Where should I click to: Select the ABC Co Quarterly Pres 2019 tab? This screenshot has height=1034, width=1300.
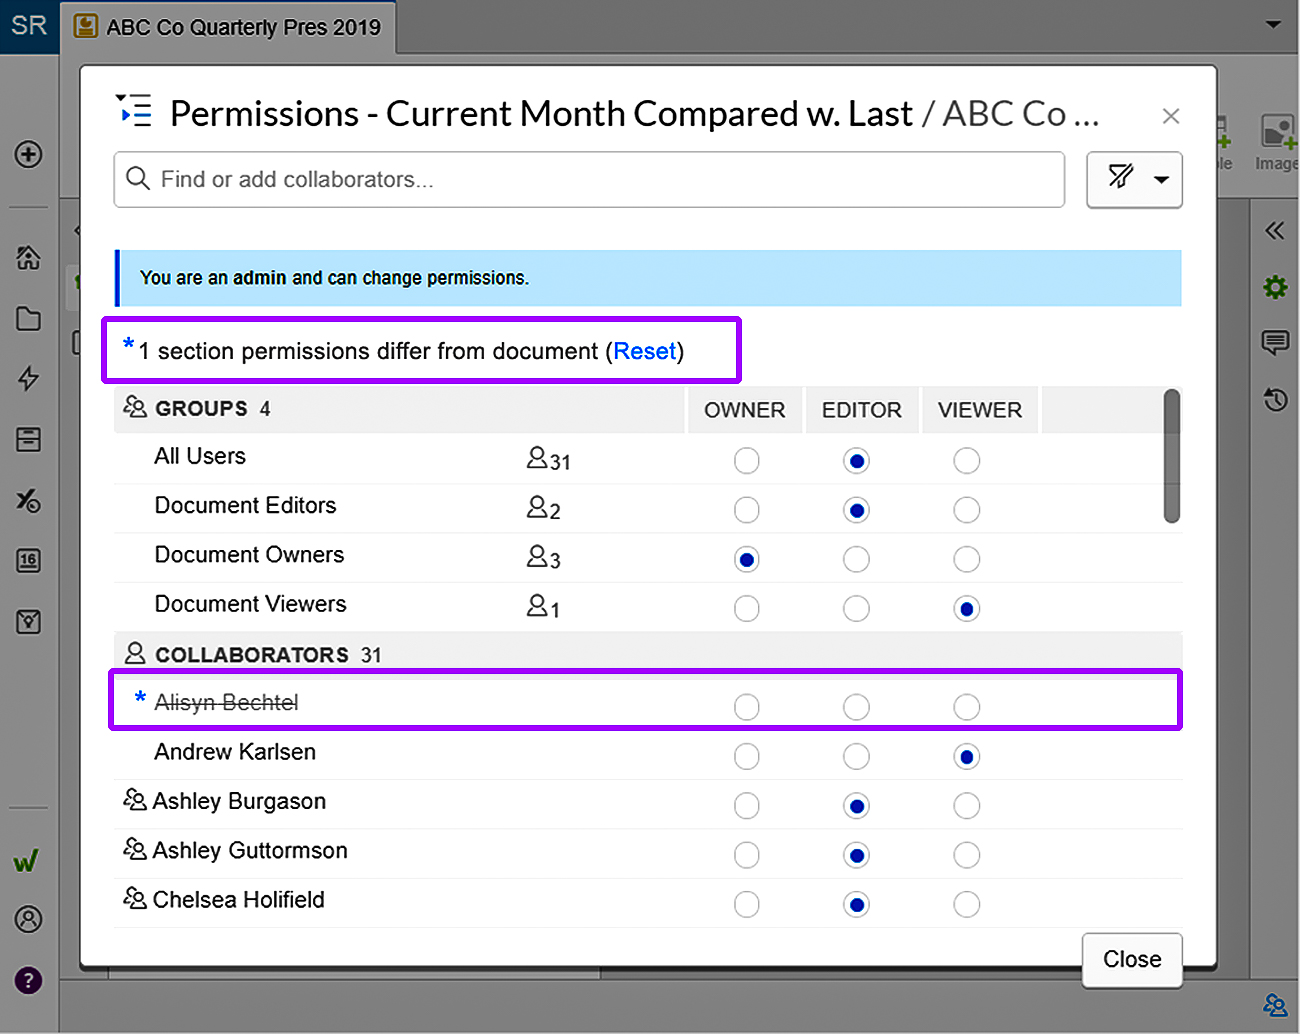click(232, 27)
